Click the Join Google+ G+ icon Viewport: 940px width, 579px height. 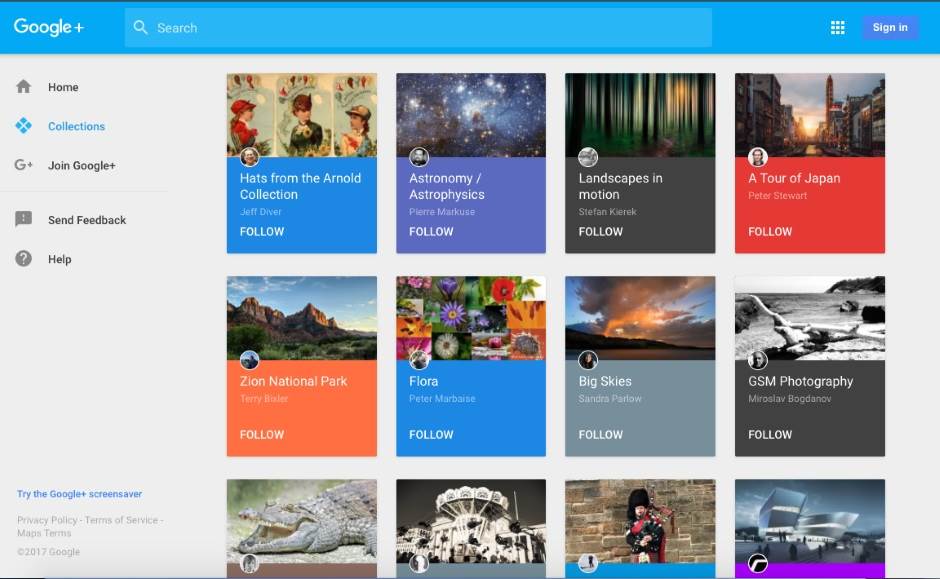point(24,165)
